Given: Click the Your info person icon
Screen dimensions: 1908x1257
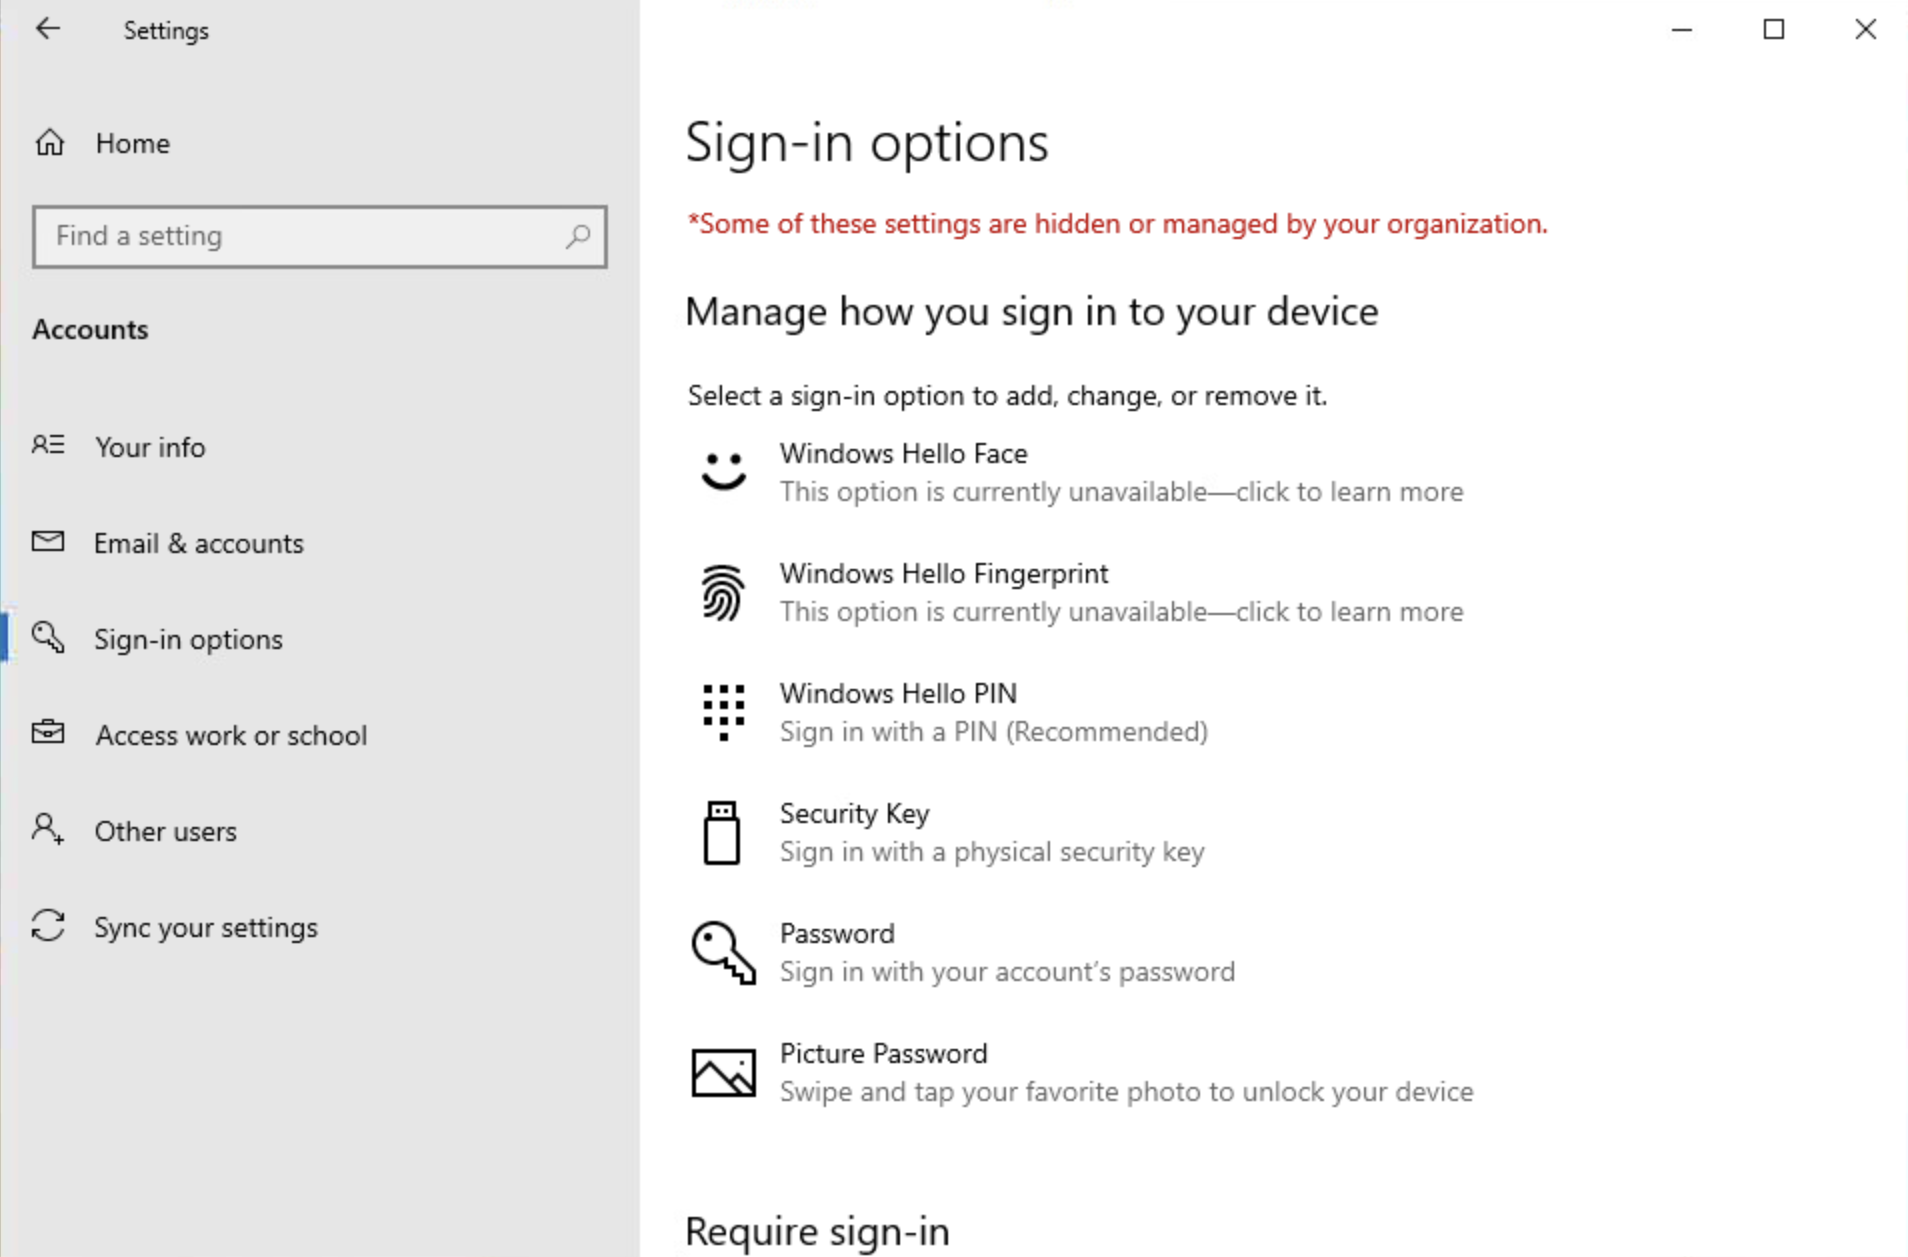Looking at the screenshot, I should [48, 445].
